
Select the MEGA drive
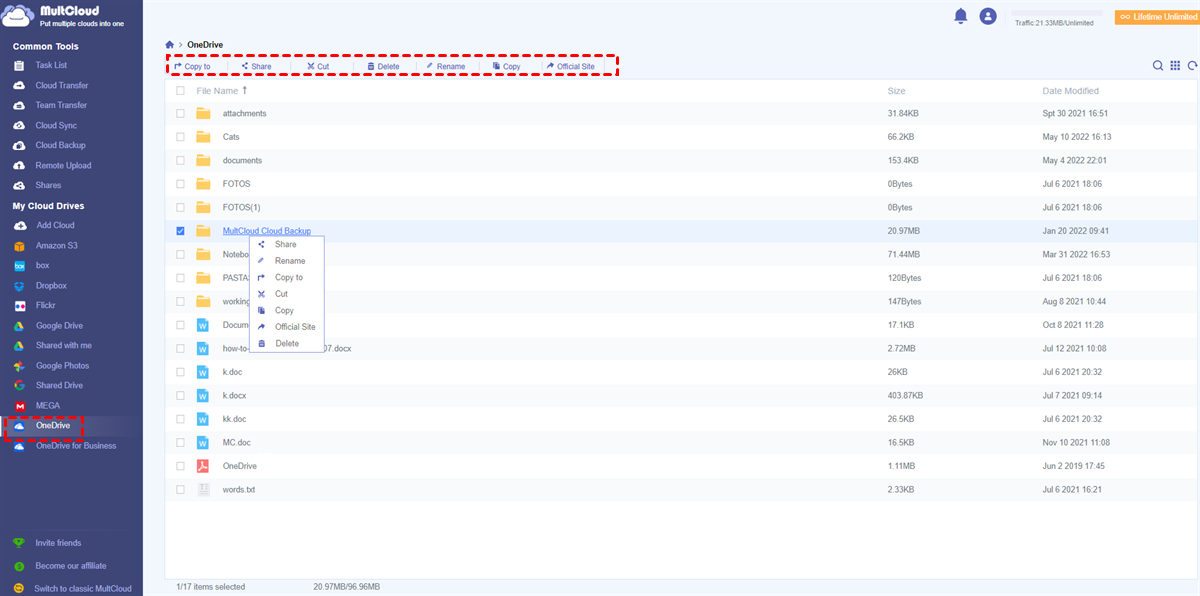[48, 405]
